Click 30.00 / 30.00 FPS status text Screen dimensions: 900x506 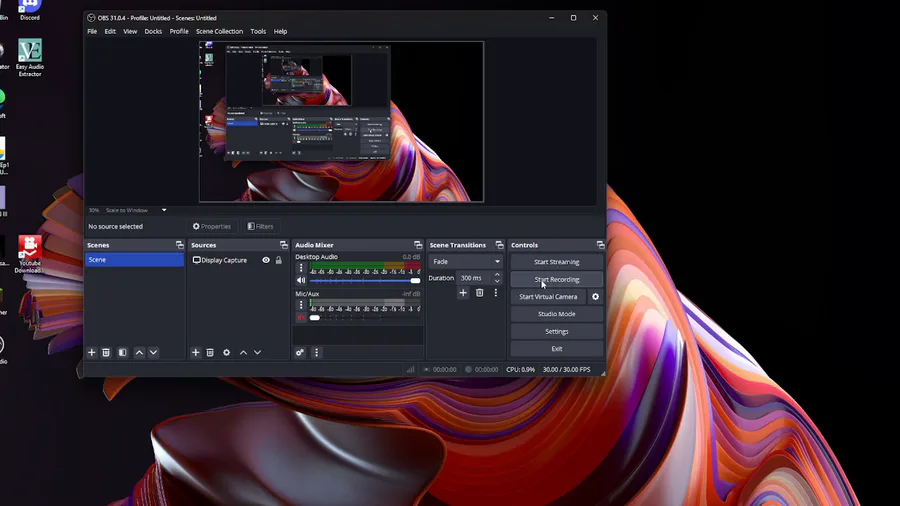pyautogui.click(x=567, y=369)
